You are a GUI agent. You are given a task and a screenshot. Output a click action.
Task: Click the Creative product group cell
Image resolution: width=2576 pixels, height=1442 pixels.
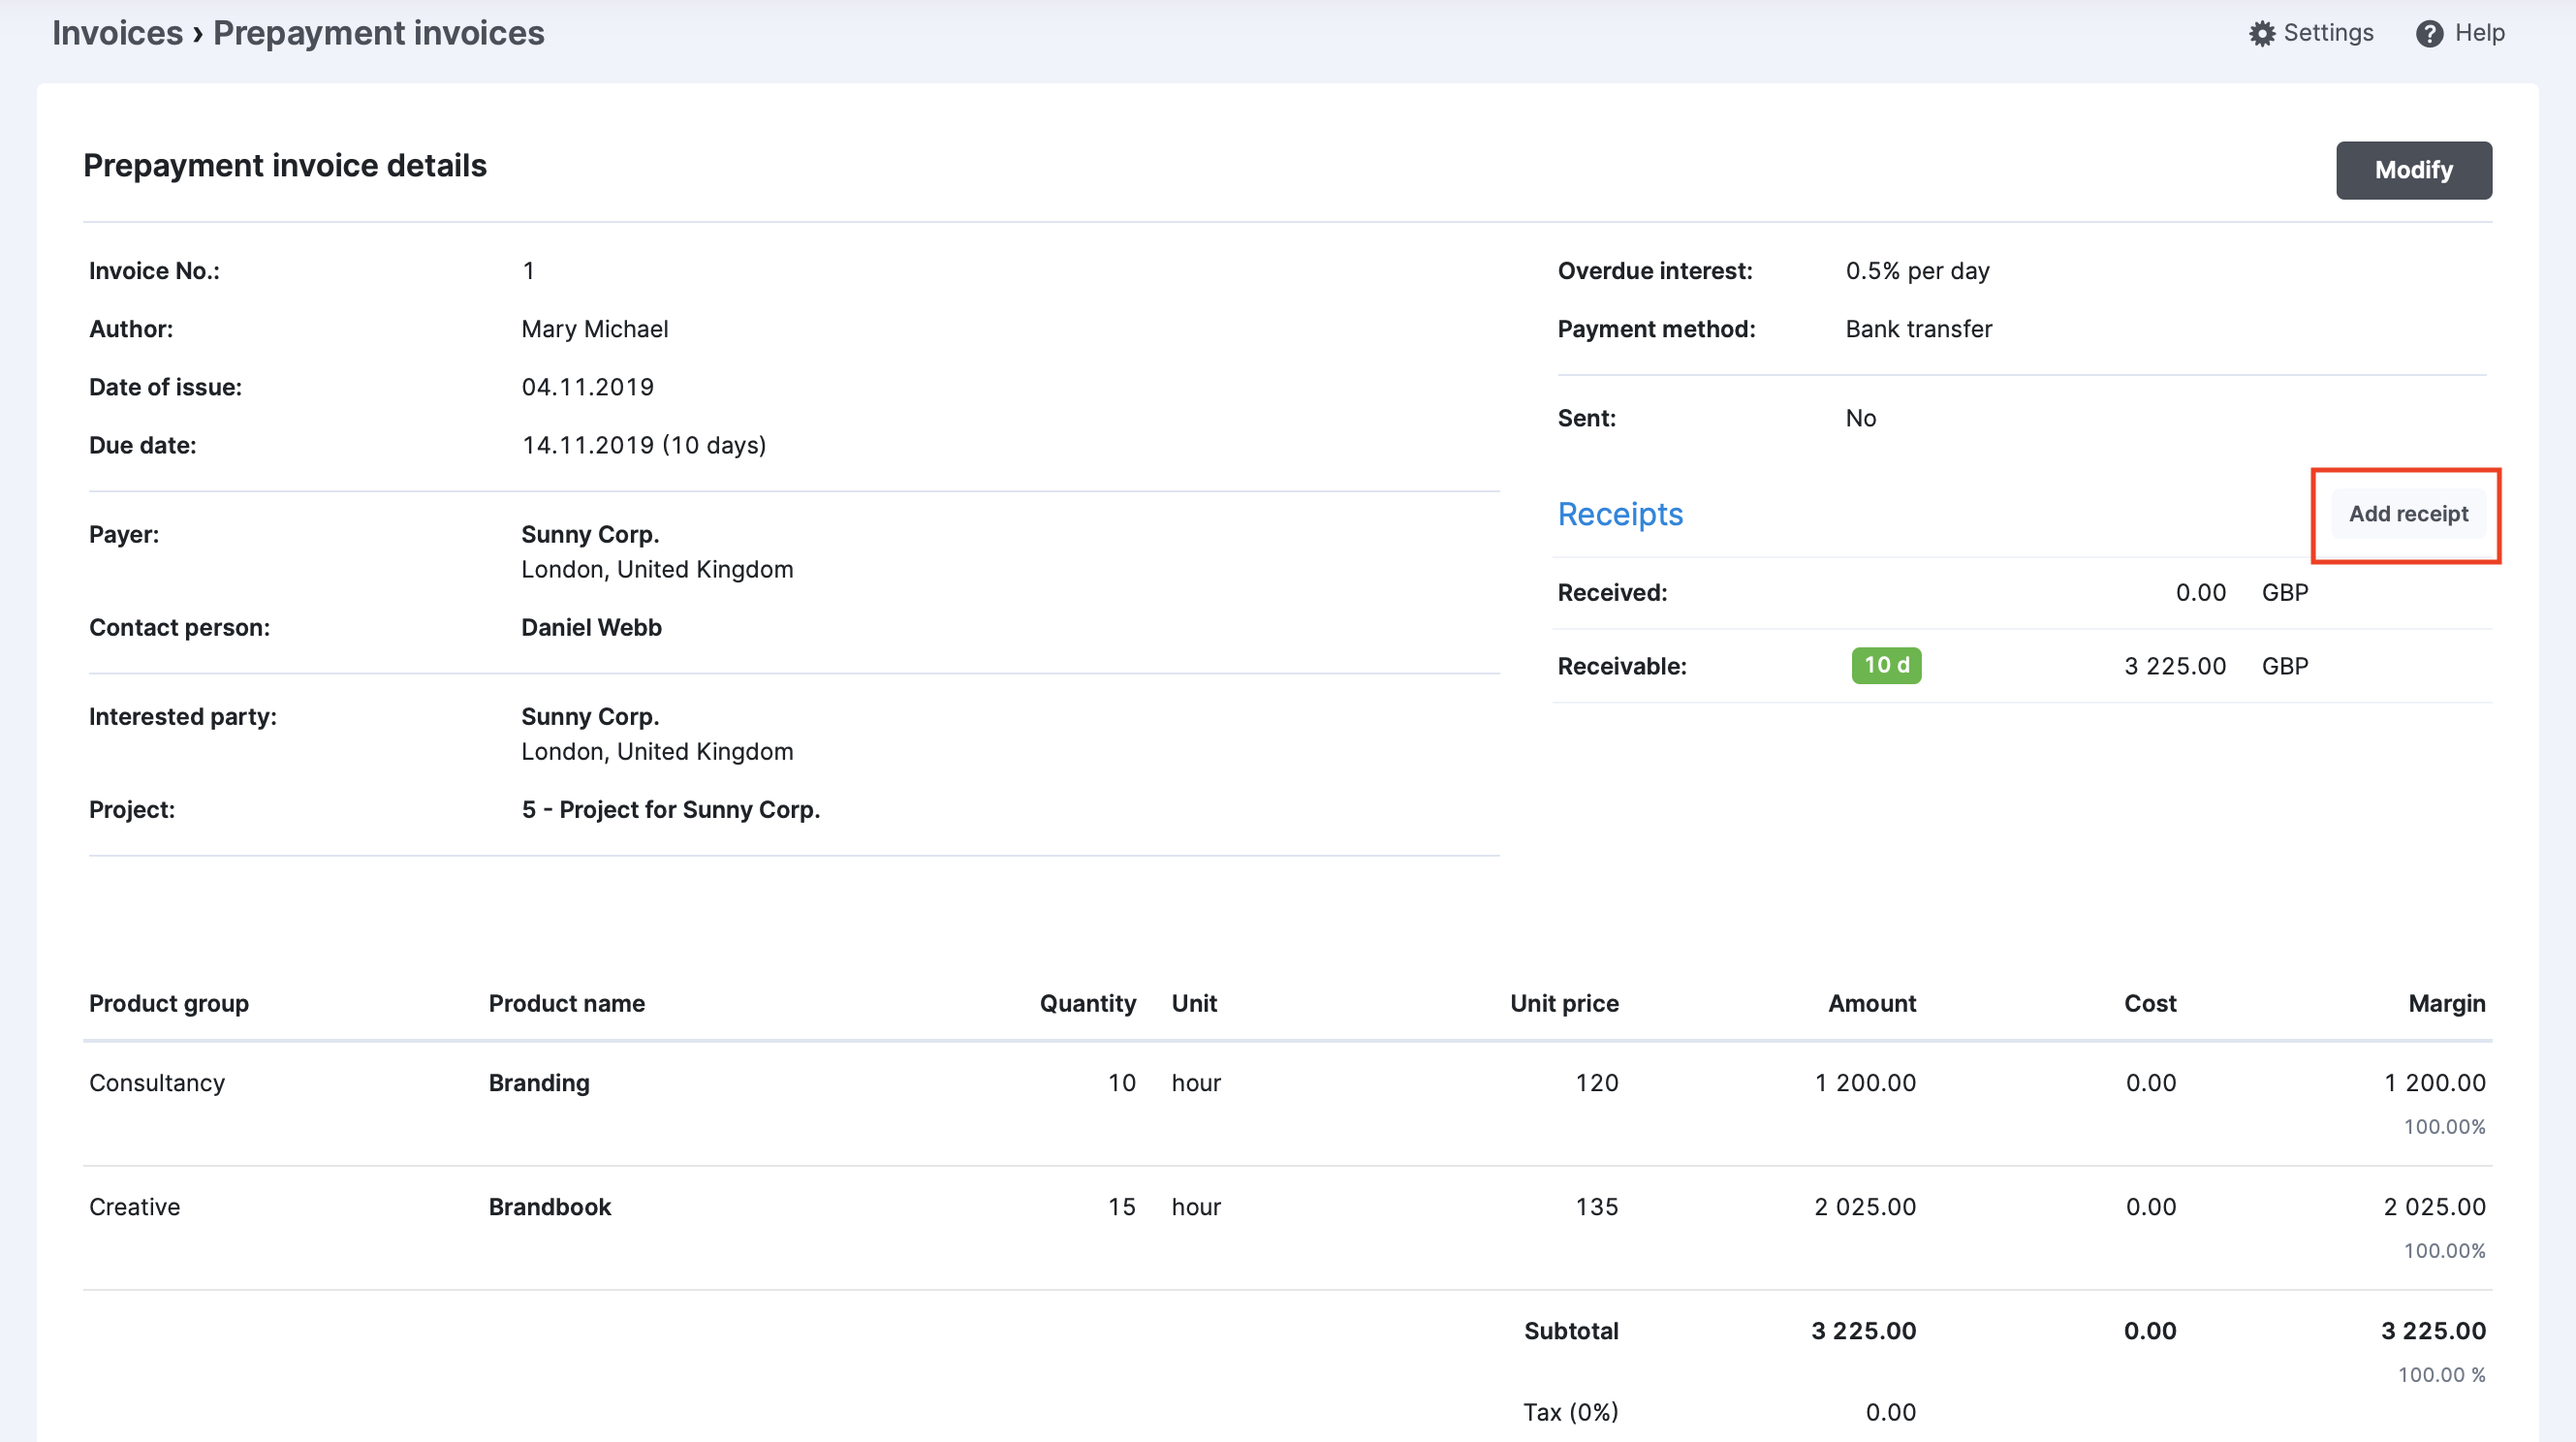135,1207
